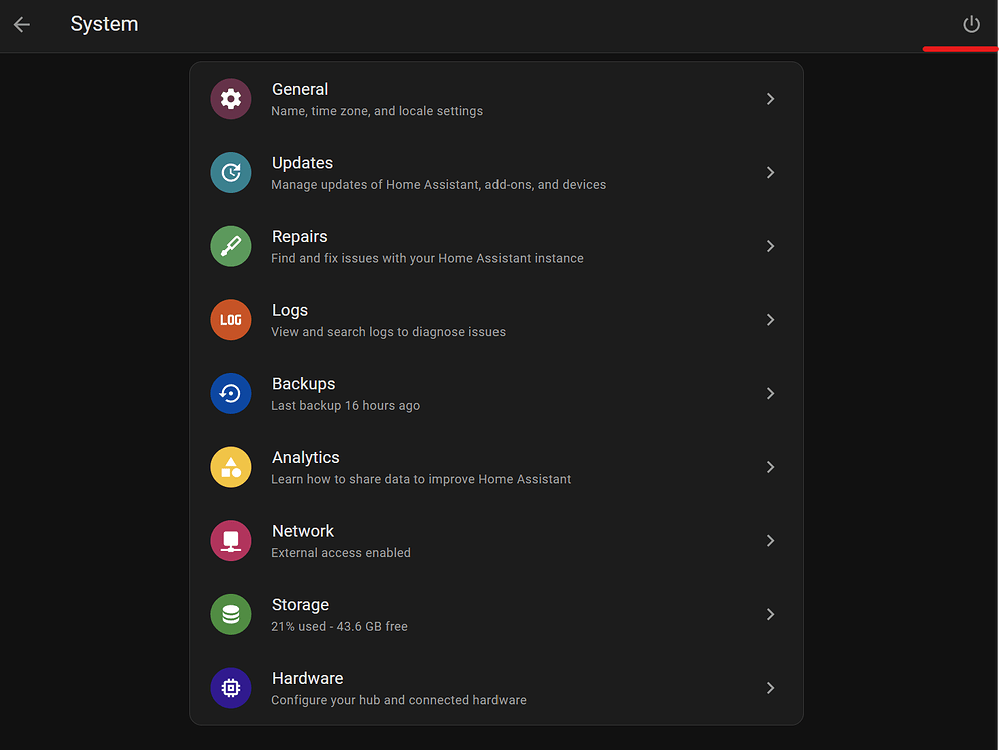Screen dimensions: 999x750
Task: Click the yellow Analytics shapes icon
Action: click(x=231, y=467)
